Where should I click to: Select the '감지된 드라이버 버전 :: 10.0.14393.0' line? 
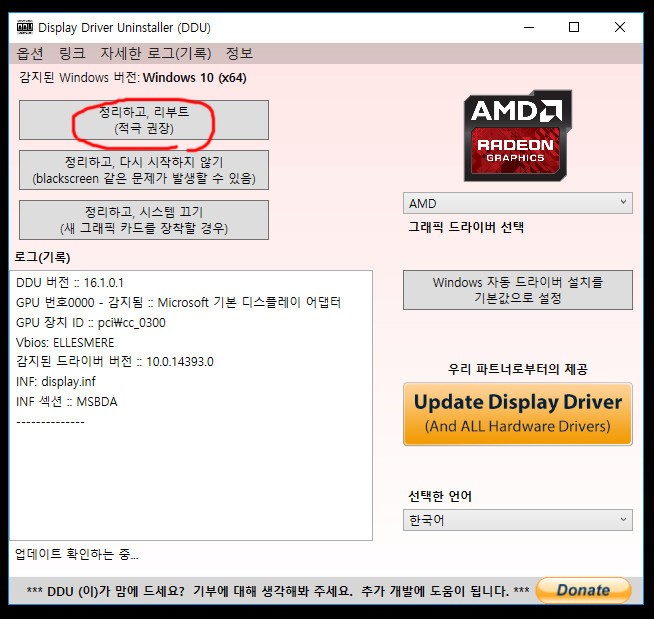115,361
